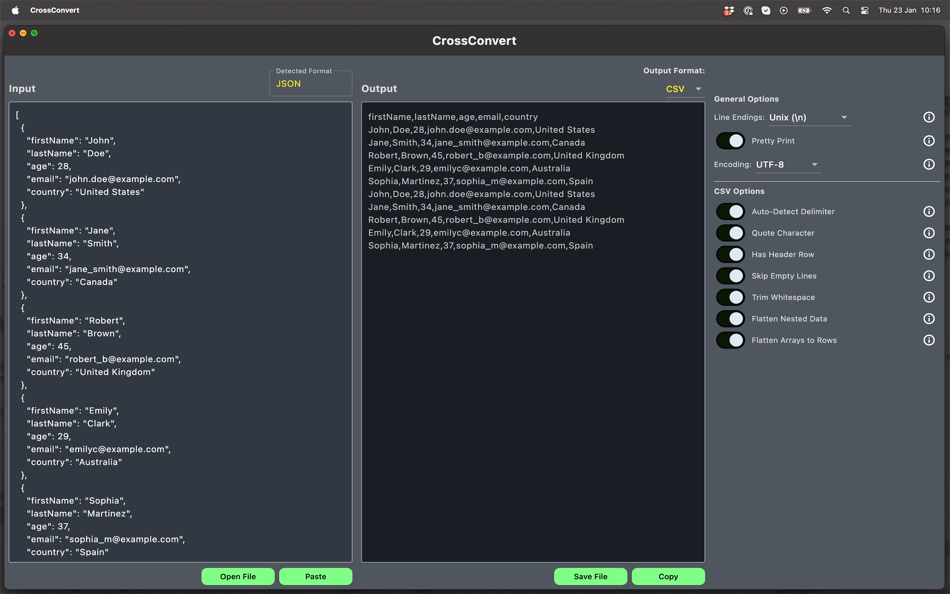Show Trim Whitespace info
950x594 pixels.
(928, 297)
